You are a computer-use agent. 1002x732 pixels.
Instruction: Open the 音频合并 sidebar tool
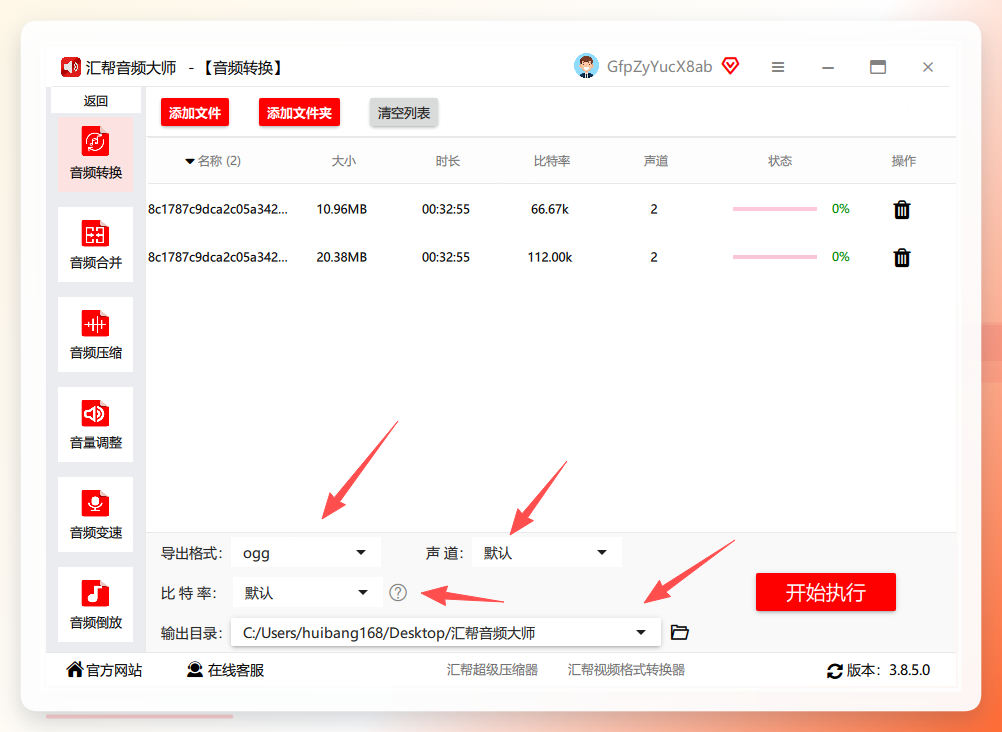[x=95, y=244]
